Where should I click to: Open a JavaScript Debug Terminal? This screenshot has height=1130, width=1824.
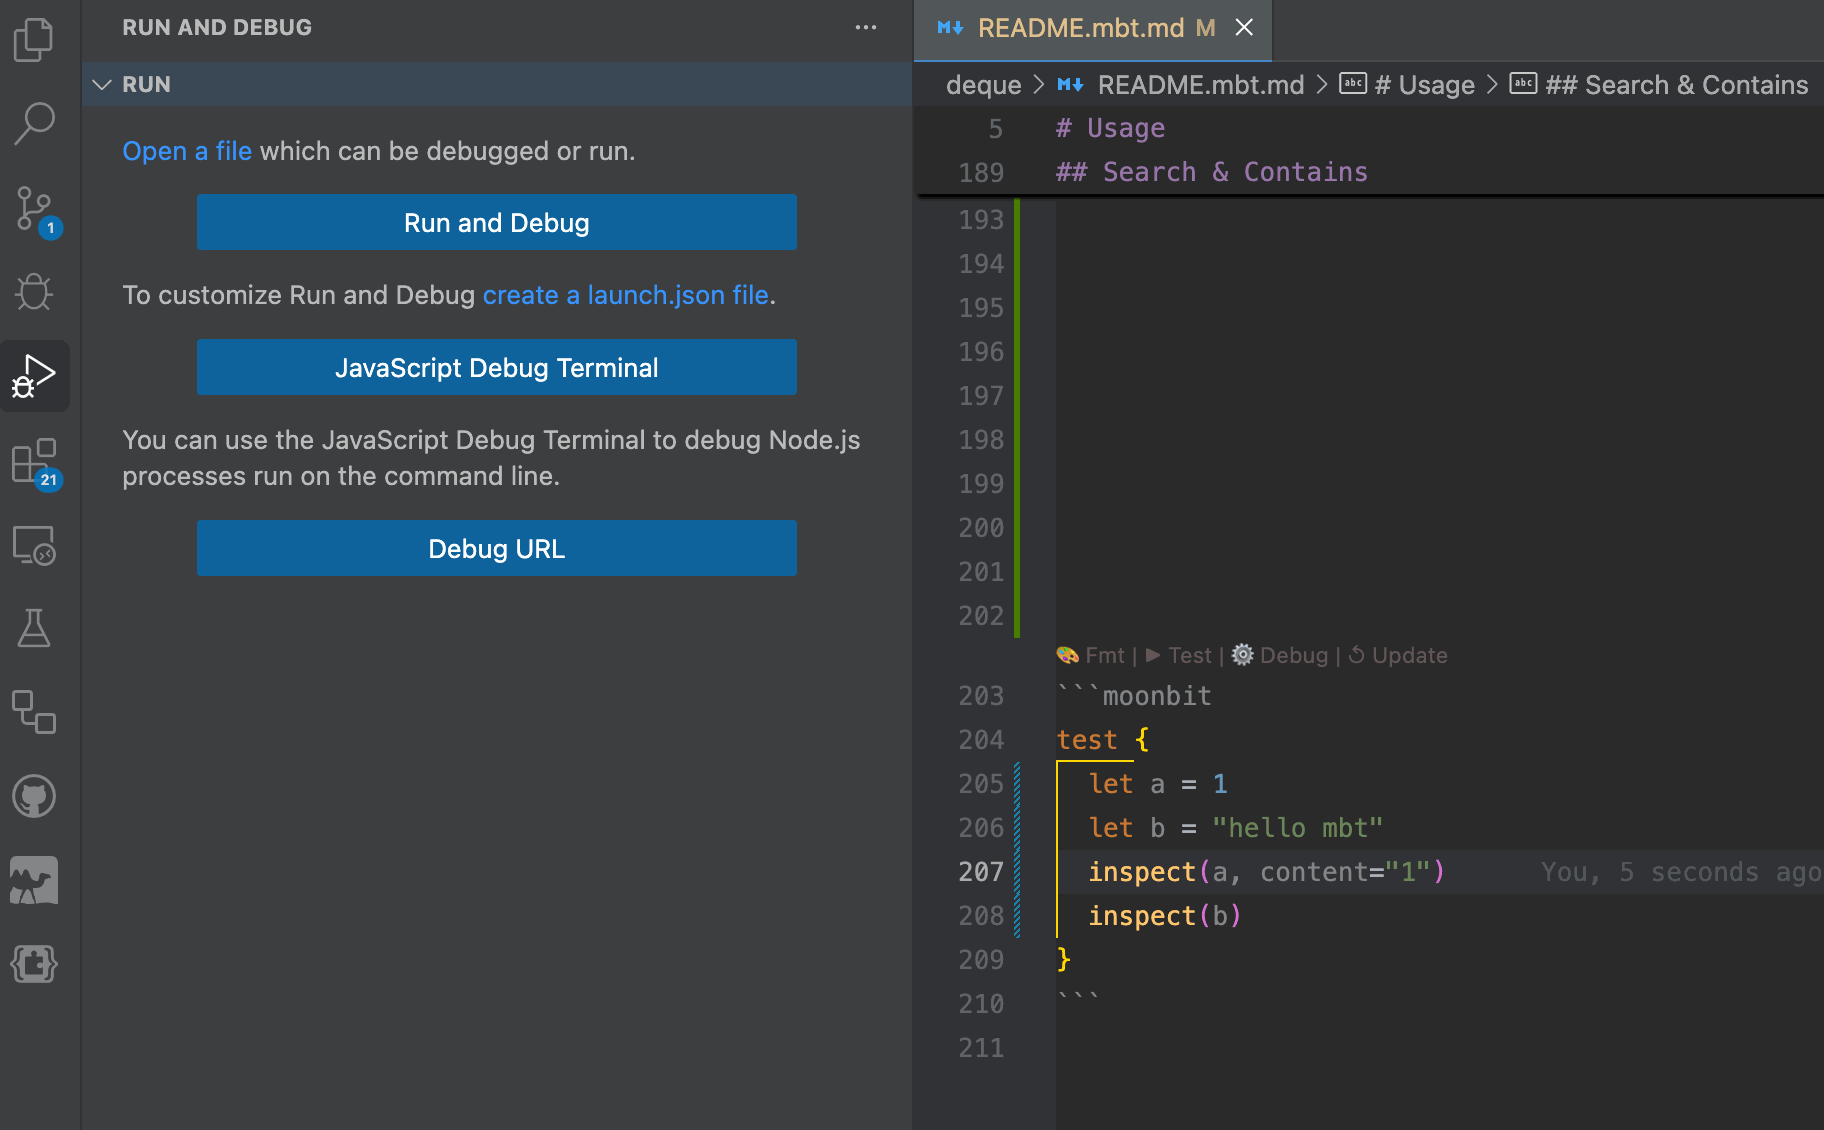496,367
